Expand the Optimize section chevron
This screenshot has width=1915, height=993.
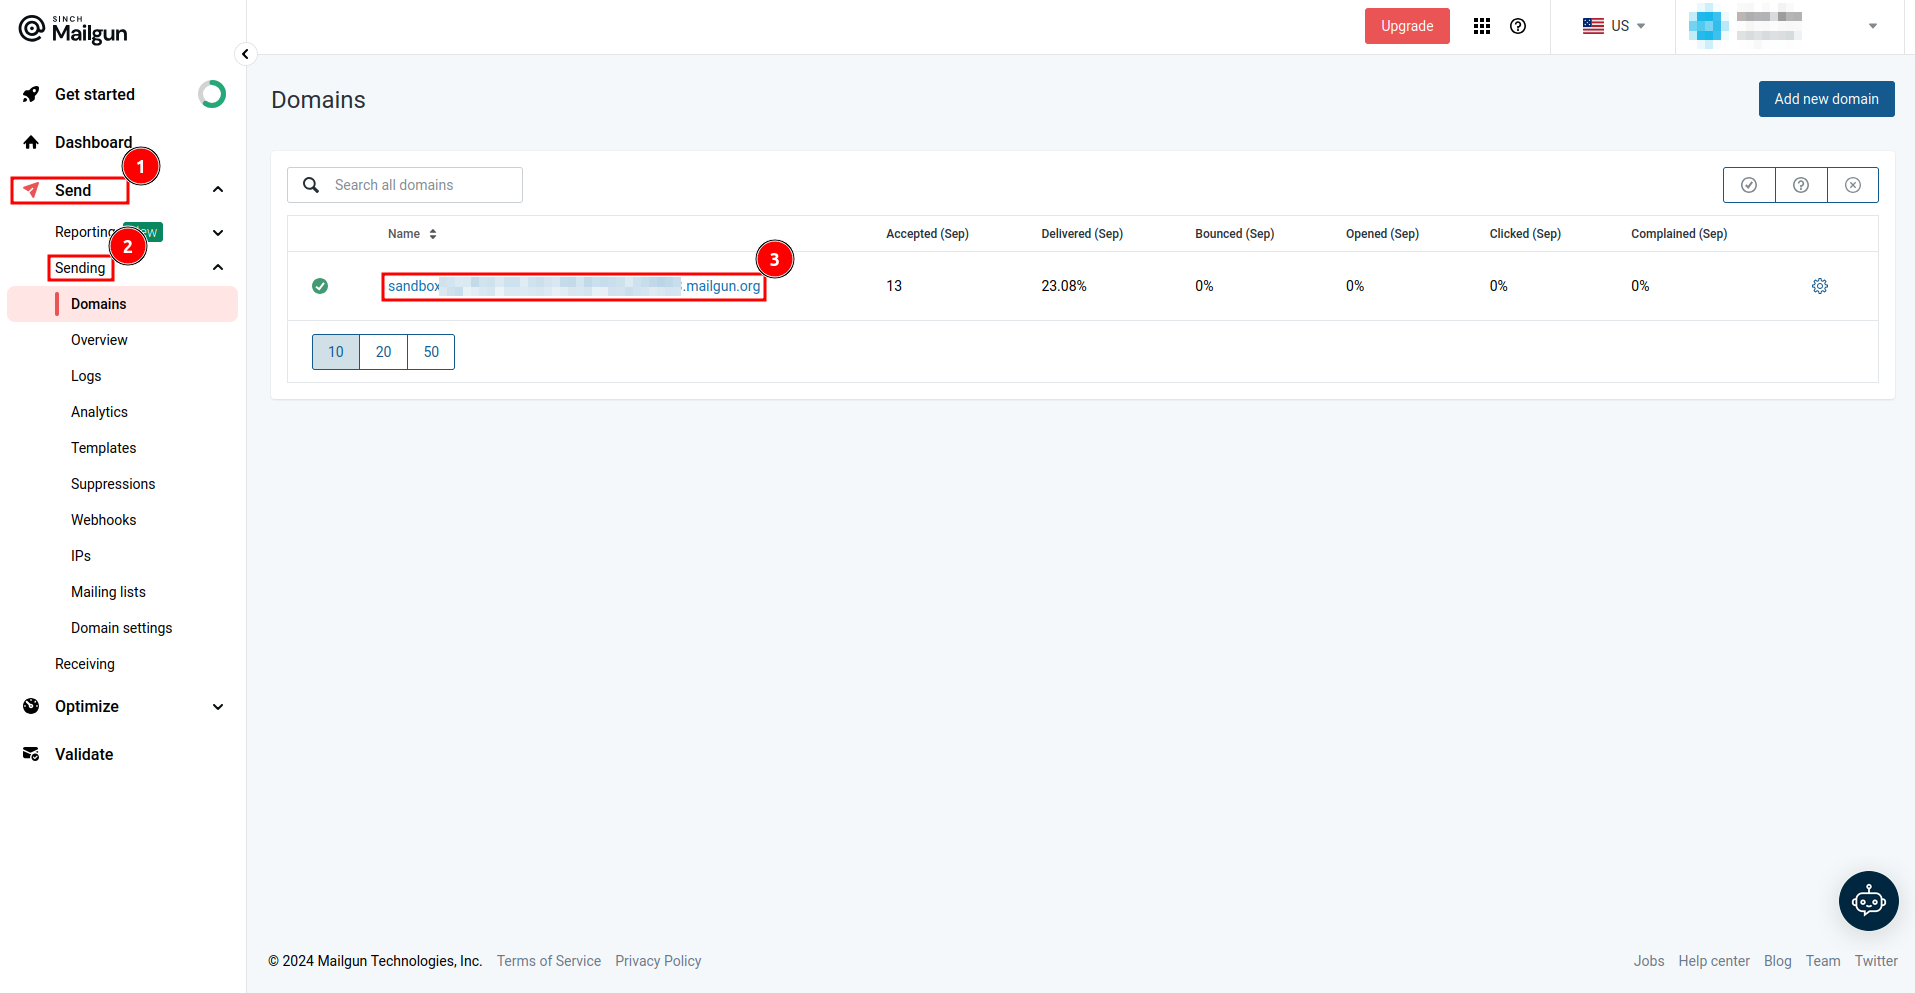pos(218,706)
